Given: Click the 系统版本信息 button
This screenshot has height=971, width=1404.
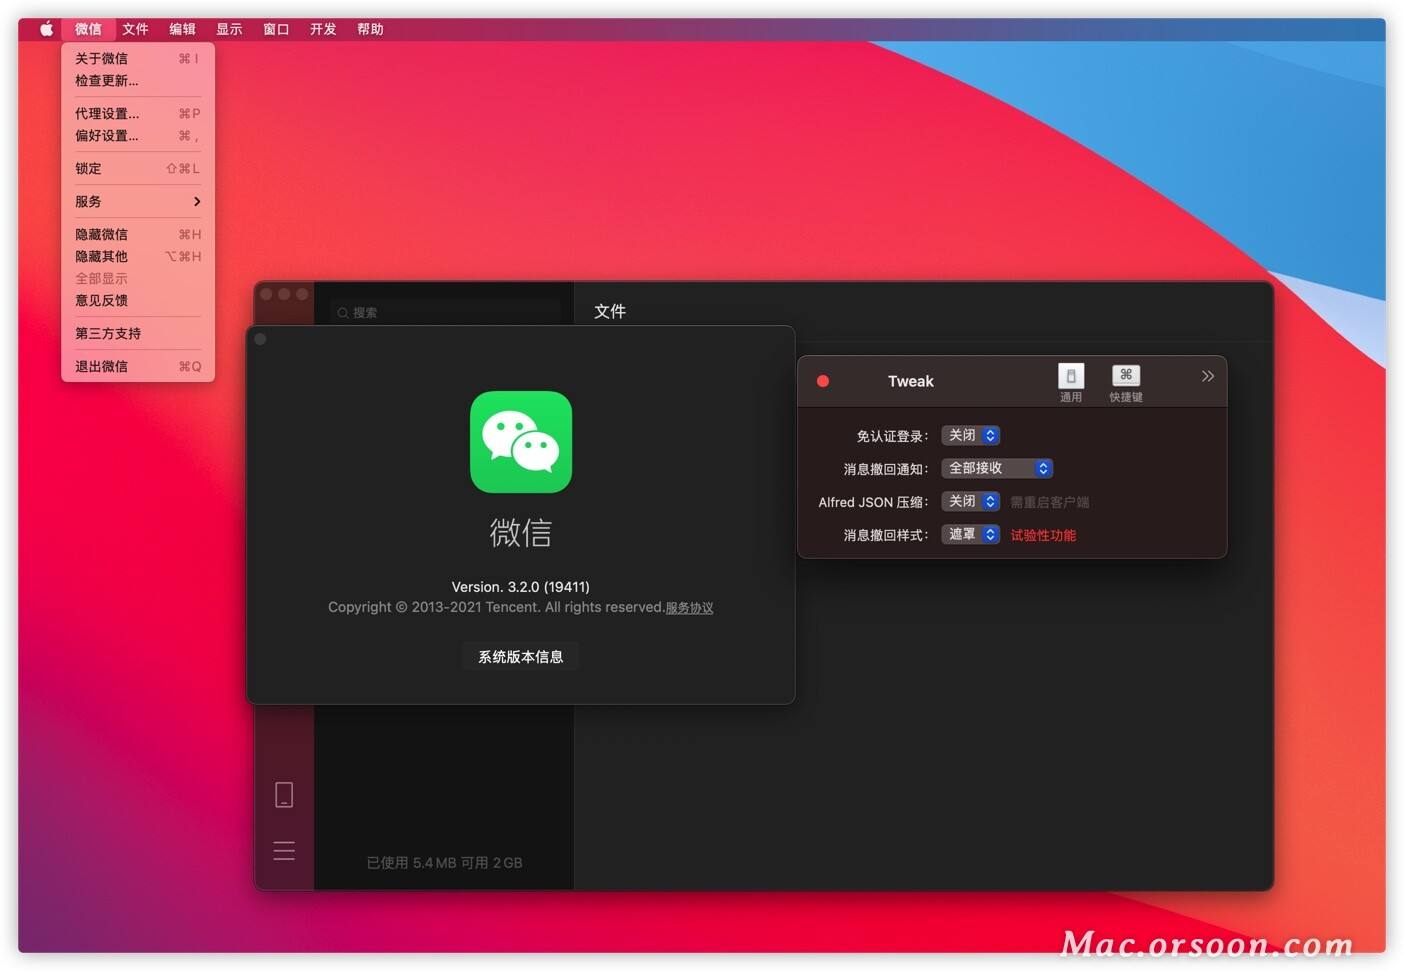Looking at the screenshot, I should tap(520, 656).
